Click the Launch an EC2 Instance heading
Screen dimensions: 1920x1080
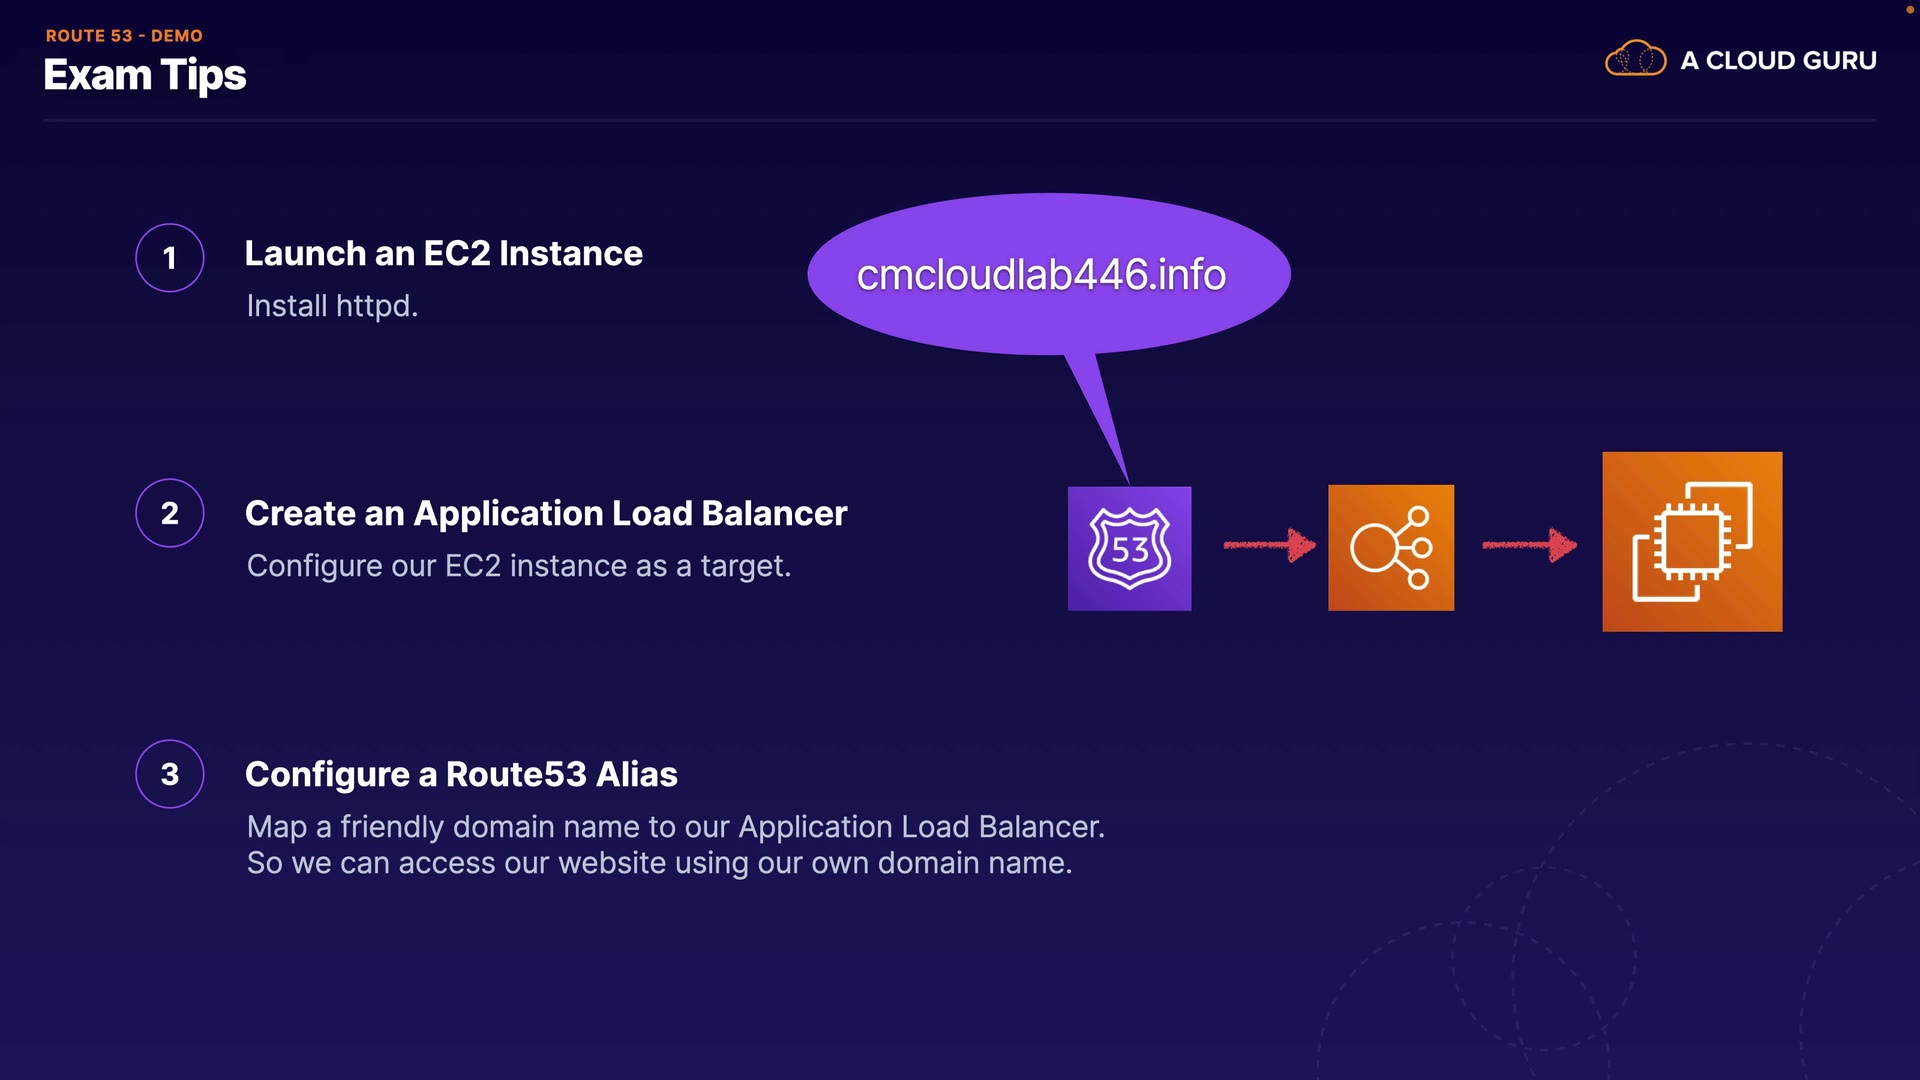tap(443, 254)
